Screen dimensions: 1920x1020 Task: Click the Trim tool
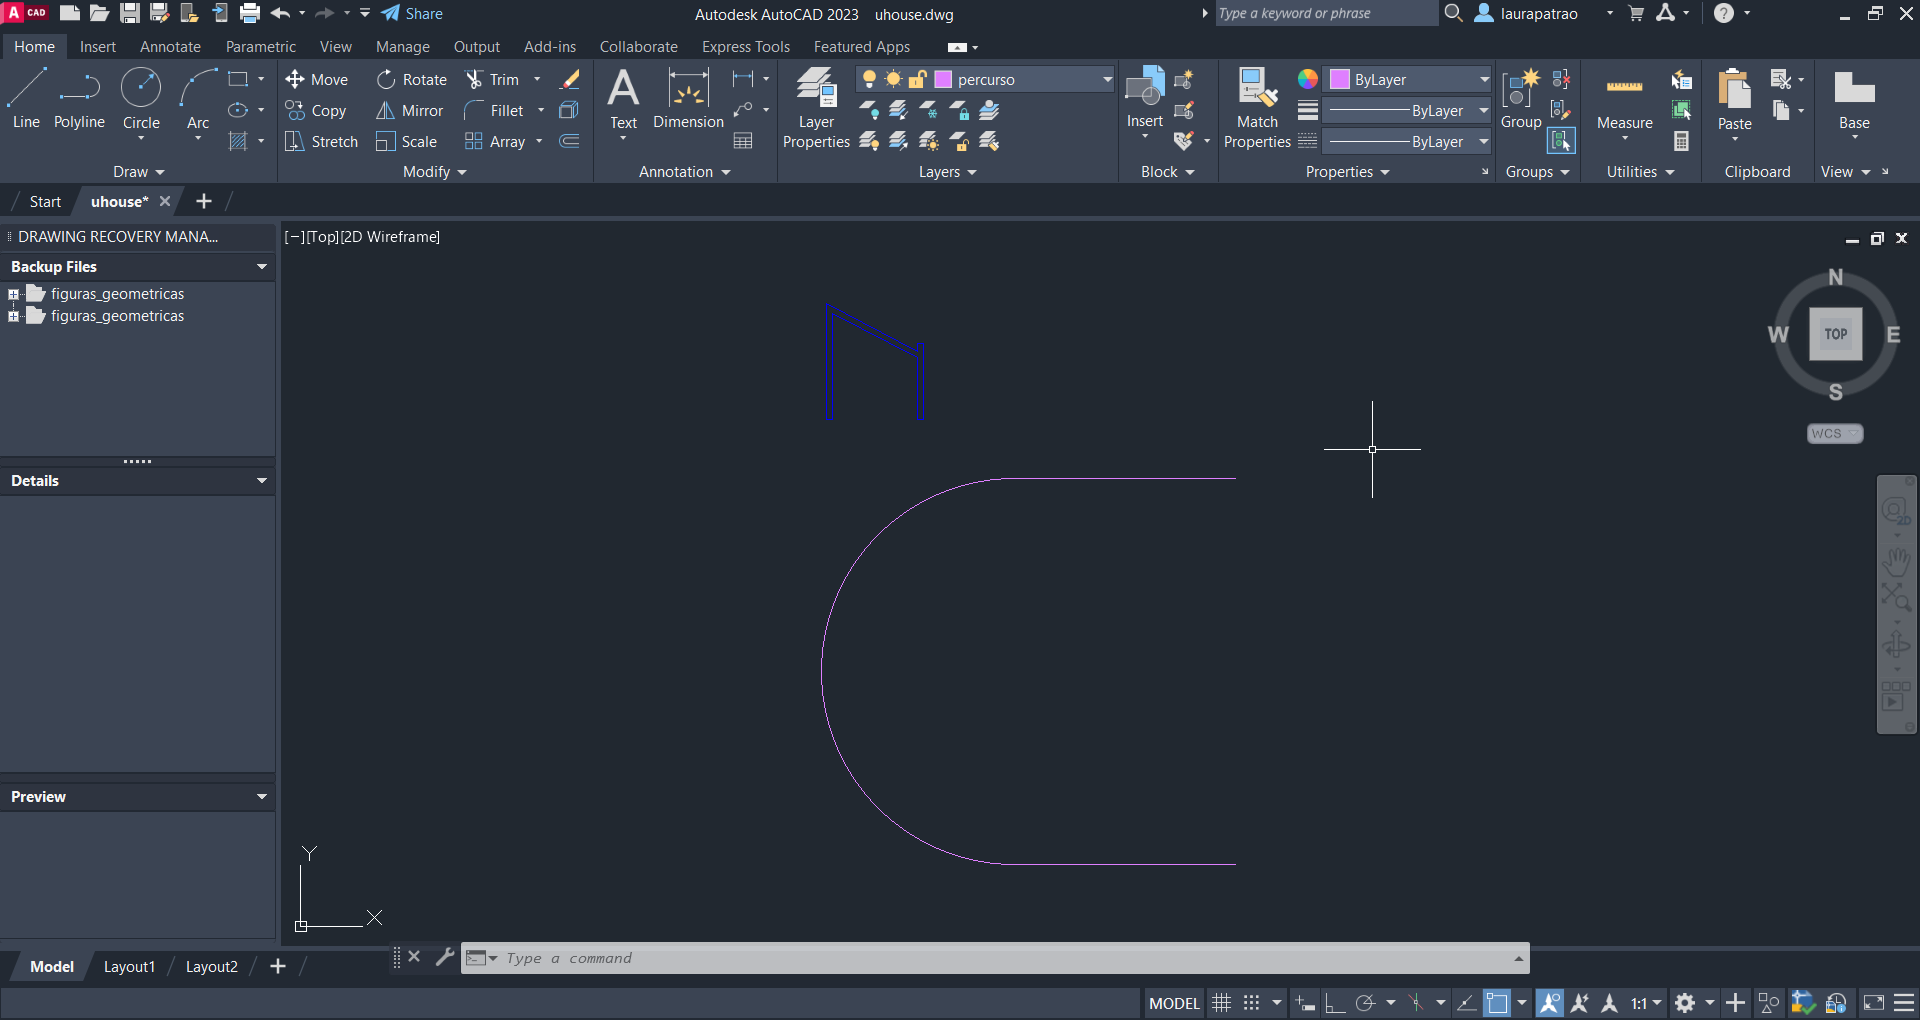[493, 80]
